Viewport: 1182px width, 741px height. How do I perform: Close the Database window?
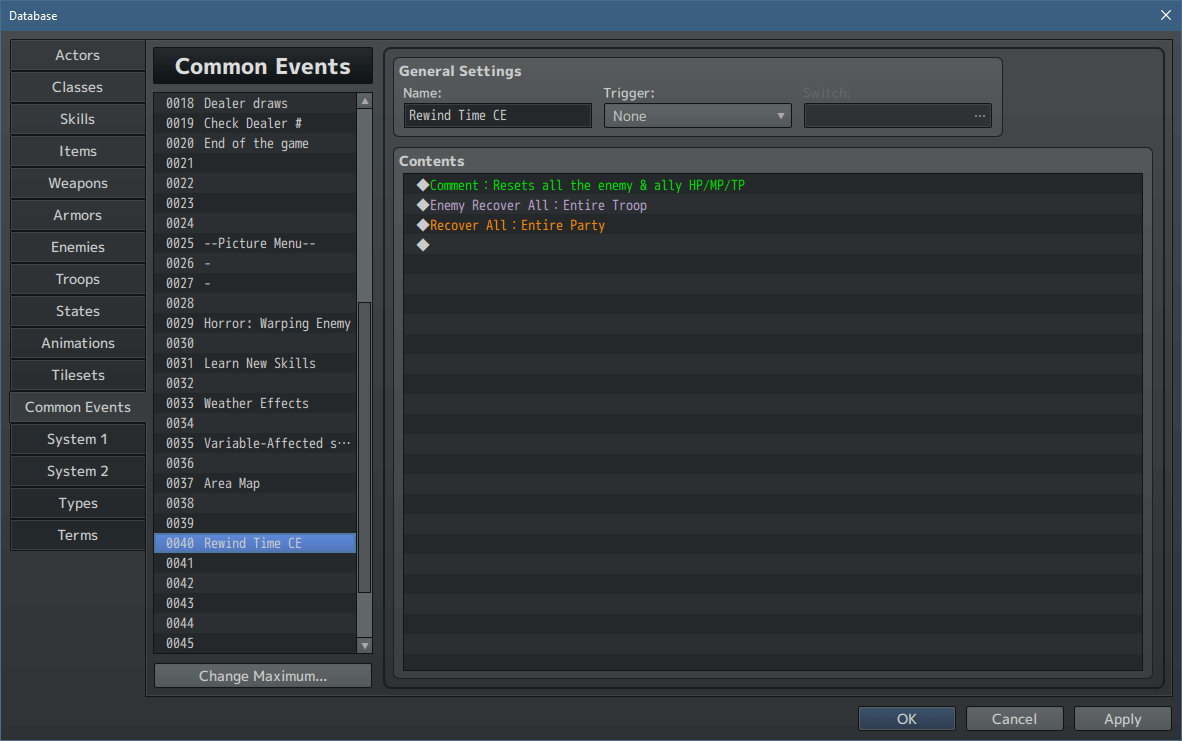pos(1165,15)
